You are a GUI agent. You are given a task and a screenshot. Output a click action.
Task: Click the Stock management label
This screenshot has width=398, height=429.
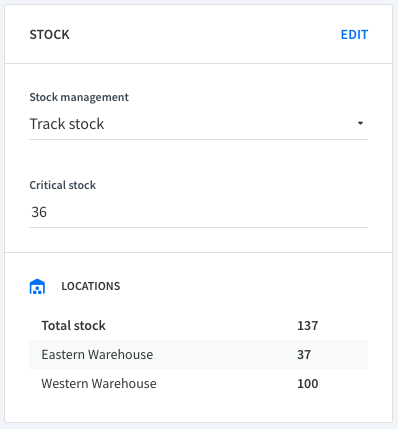79,97
